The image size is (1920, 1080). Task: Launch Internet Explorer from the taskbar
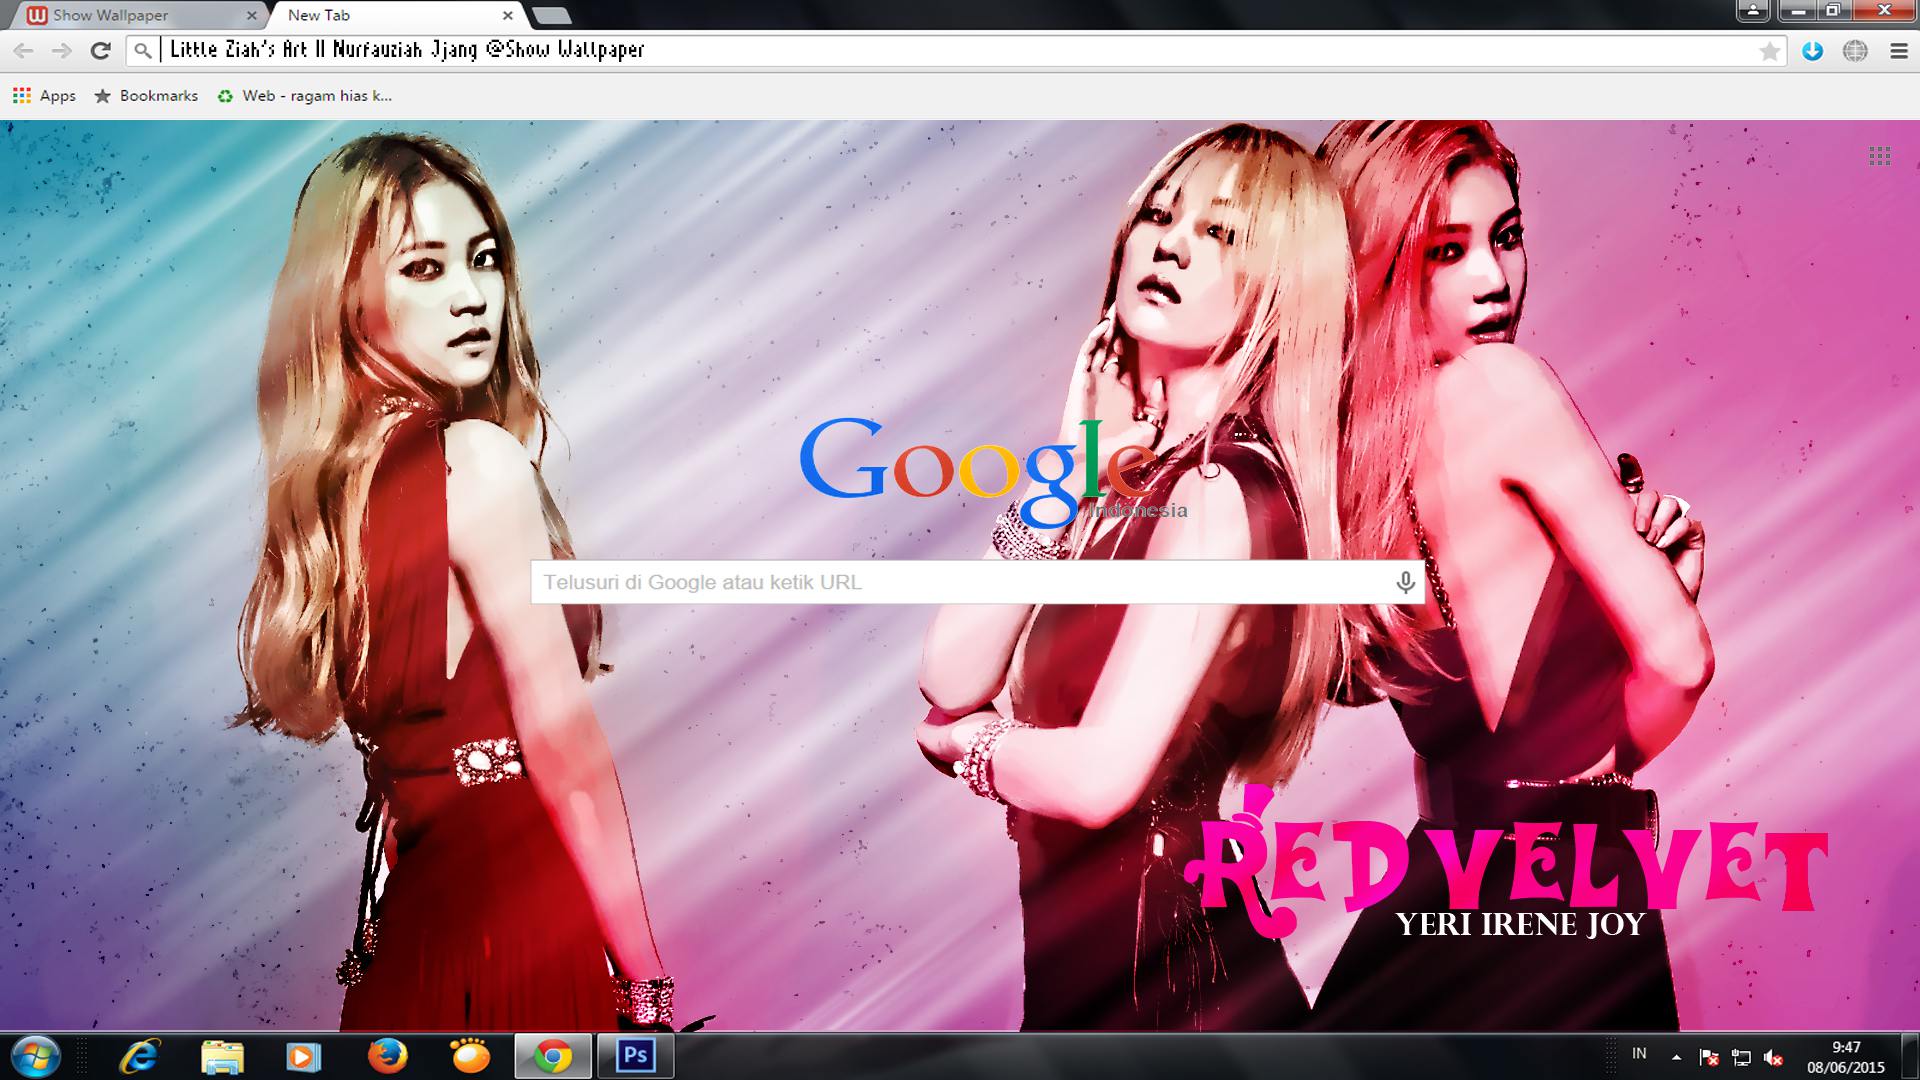[141, 1056]
